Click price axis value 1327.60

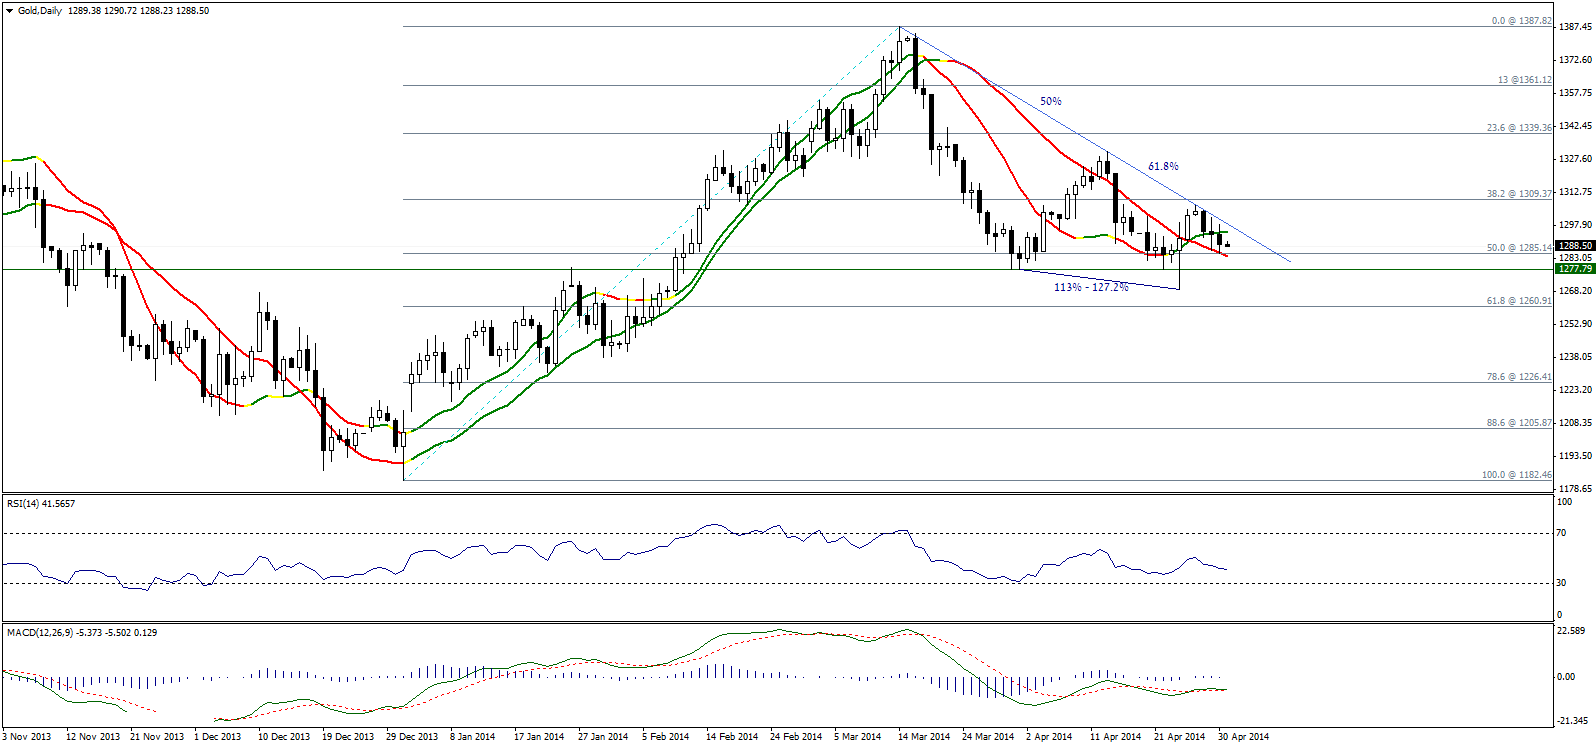coord(1576,159)
